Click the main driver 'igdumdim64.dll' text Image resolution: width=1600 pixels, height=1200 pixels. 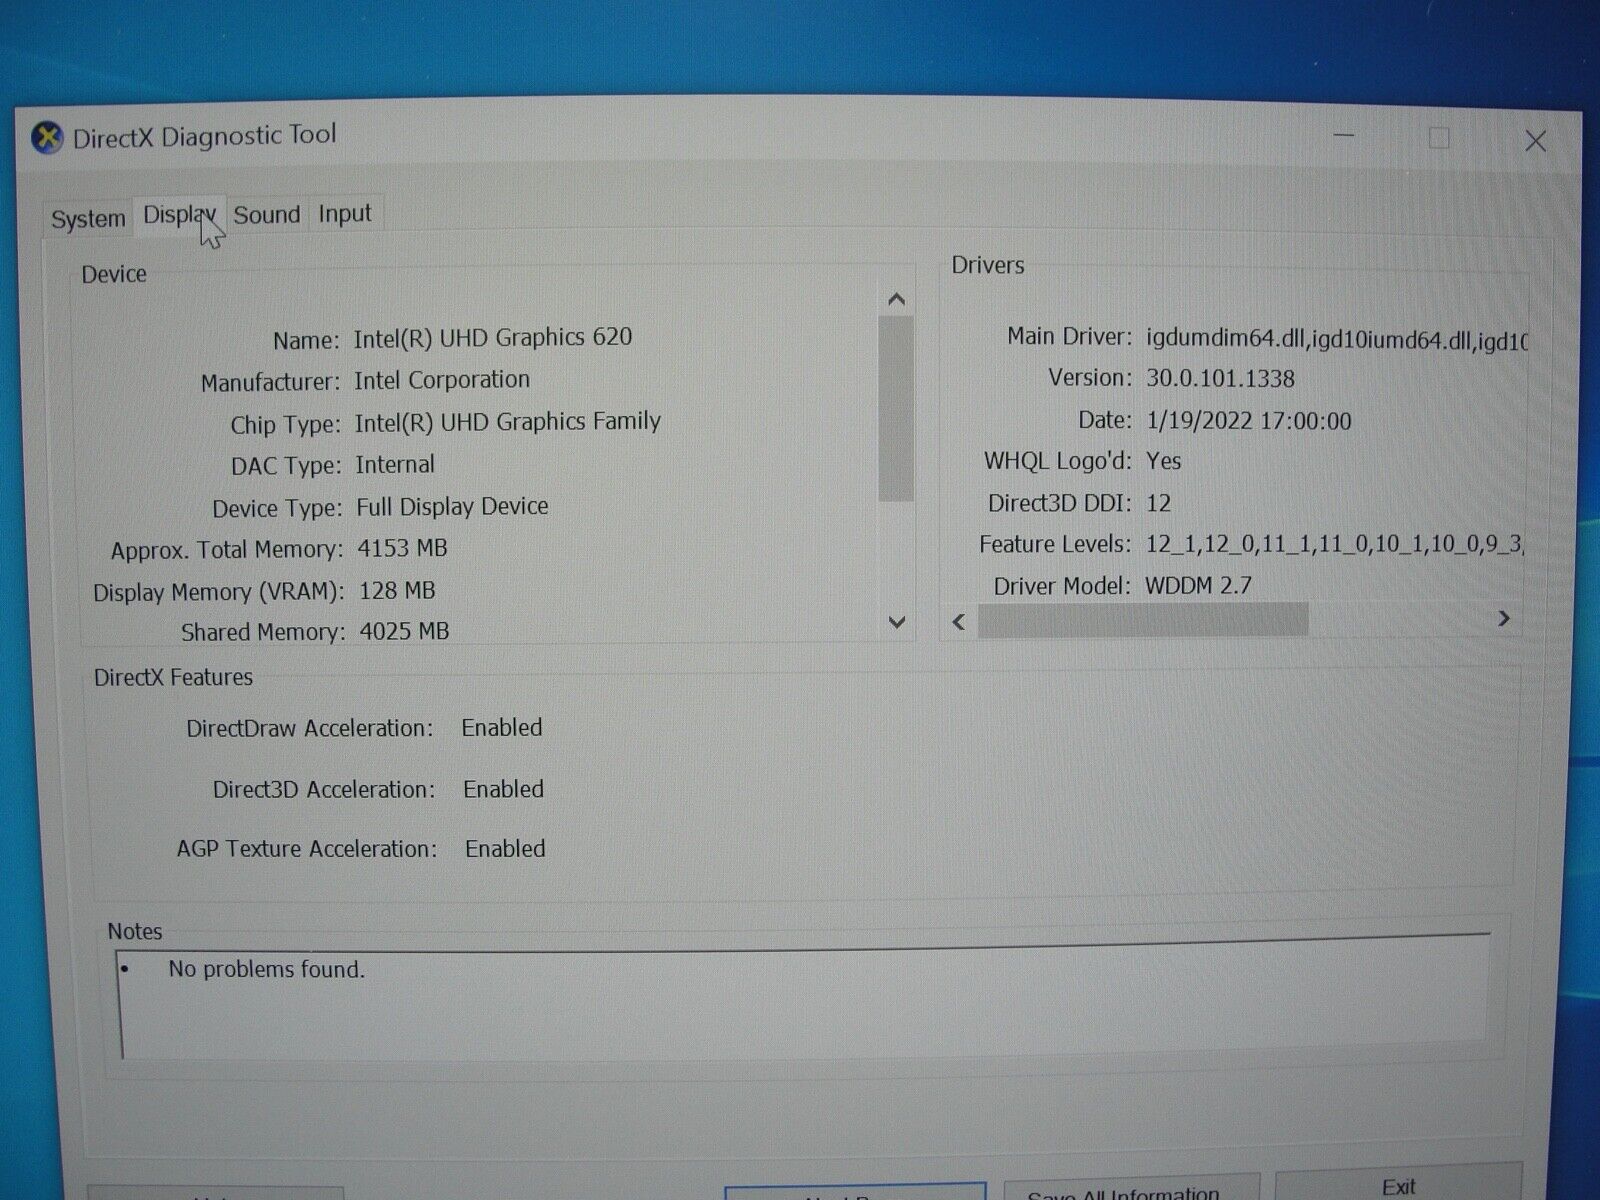pos(1225,340)
